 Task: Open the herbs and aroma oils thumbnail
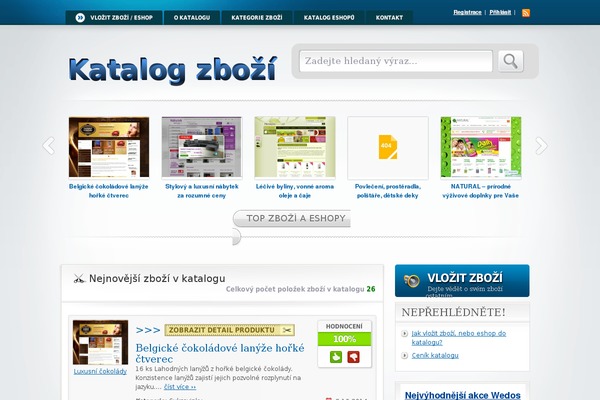(x=295, y=147)
